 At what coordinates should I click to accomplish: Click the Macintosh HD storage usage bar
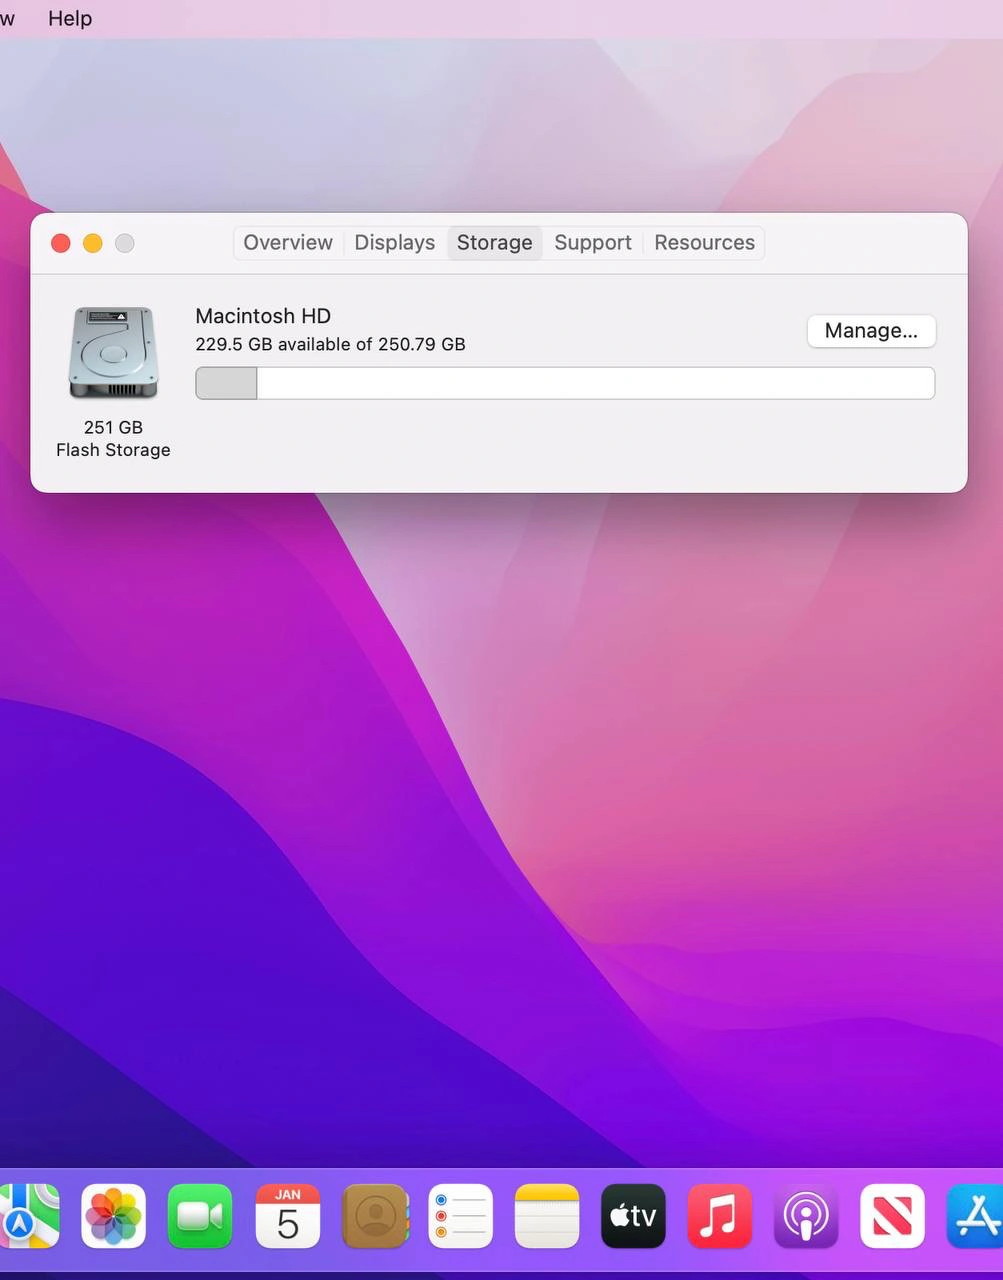tap(565, 383)
